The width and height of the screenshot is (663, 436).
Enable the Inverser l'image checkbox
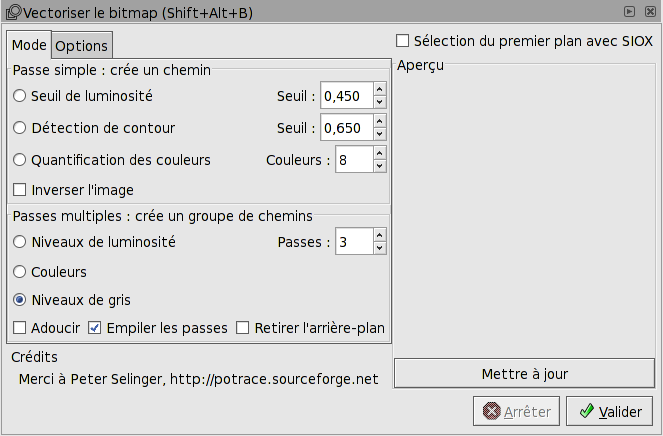coord(20,190)
